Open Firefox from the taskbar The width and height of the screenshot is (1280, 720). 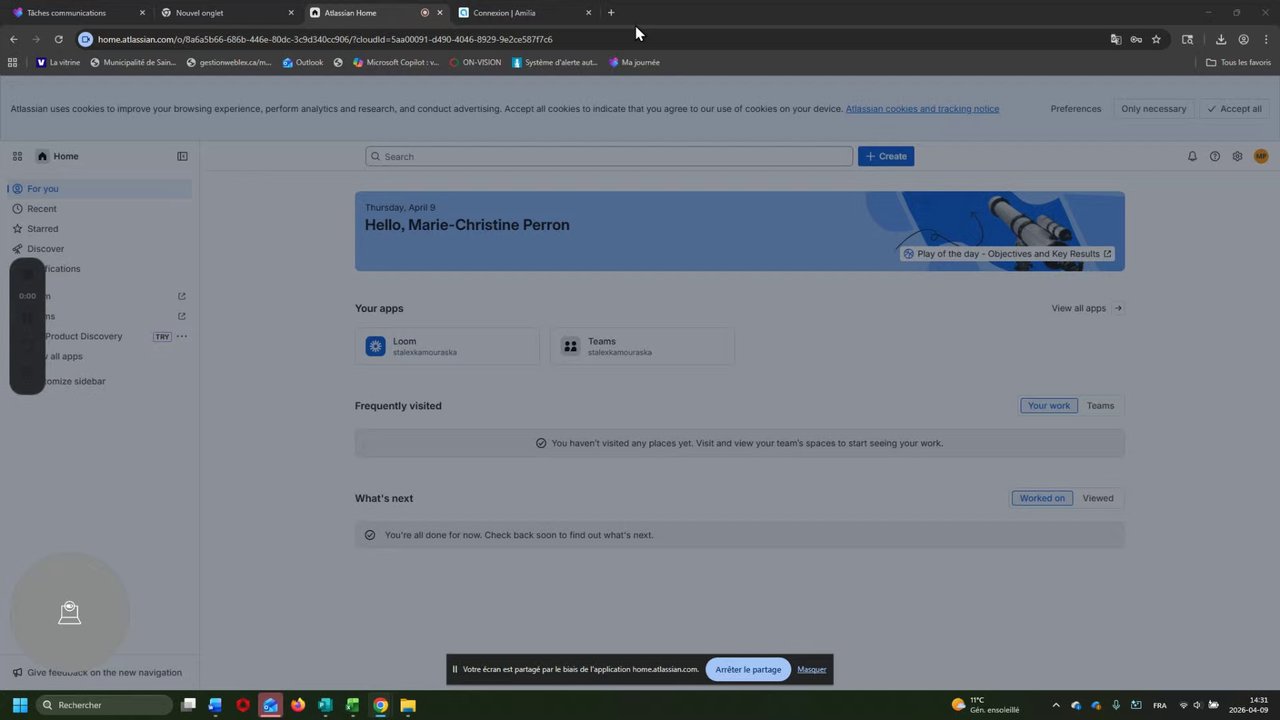pyautogui.click(x=297, y=705)
